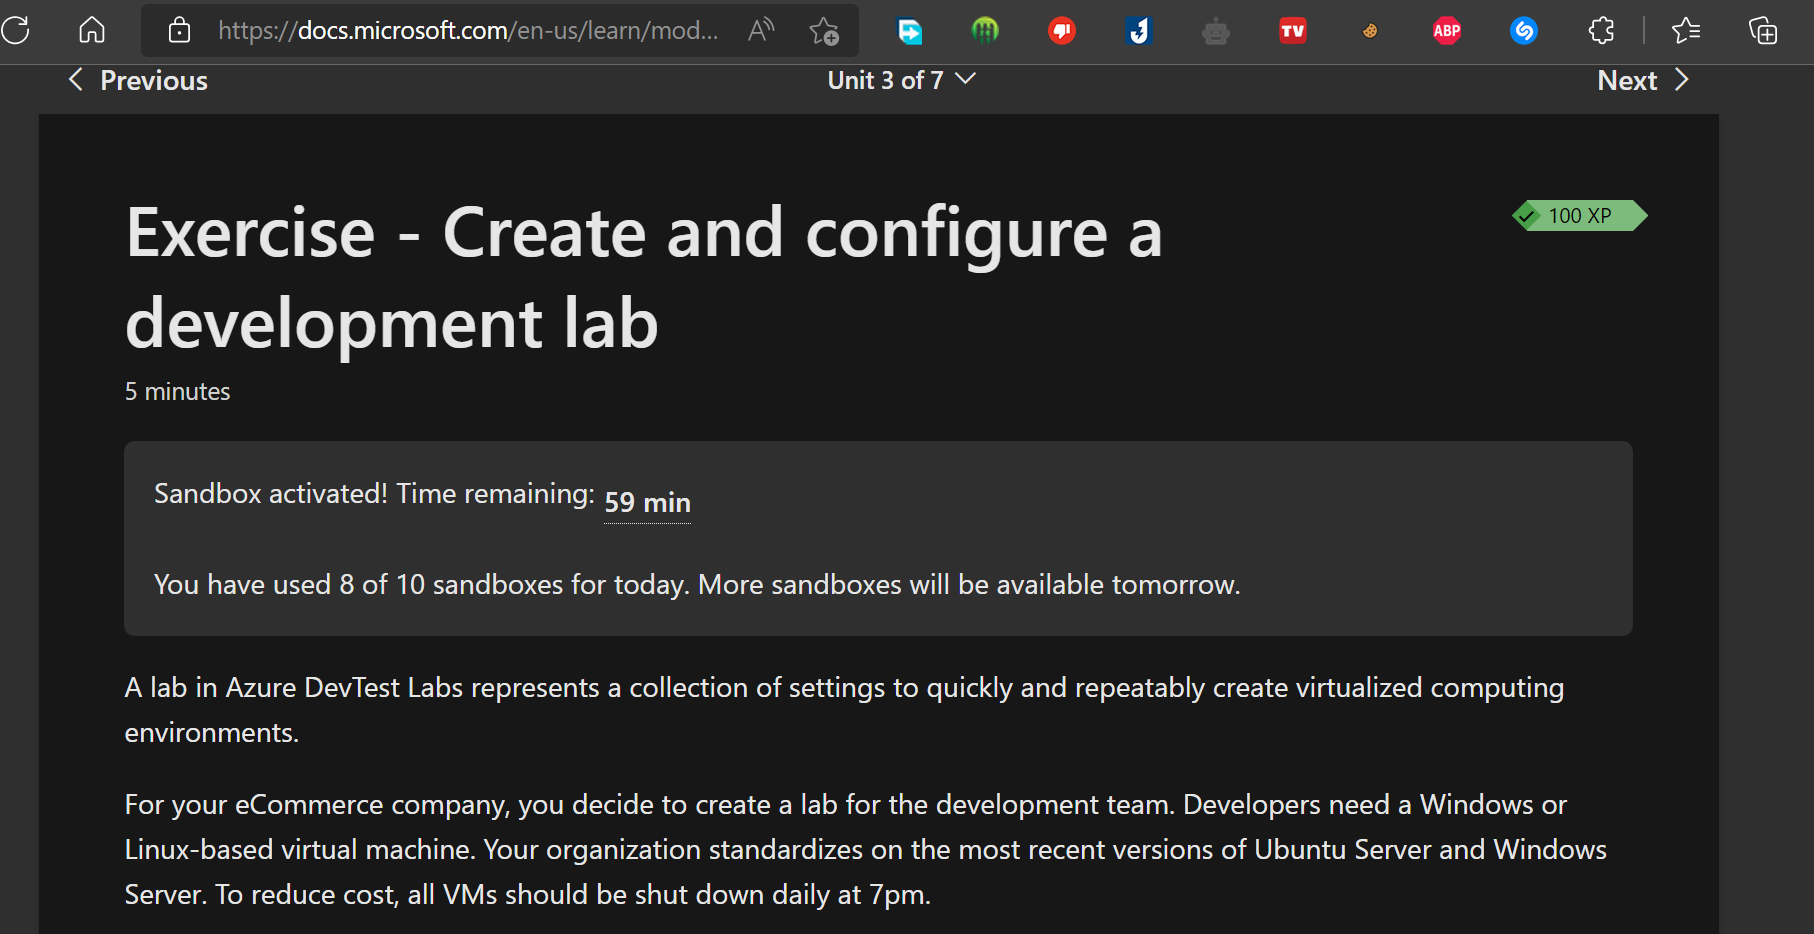
Task: View site info lock icon
Action: (179, 30)
